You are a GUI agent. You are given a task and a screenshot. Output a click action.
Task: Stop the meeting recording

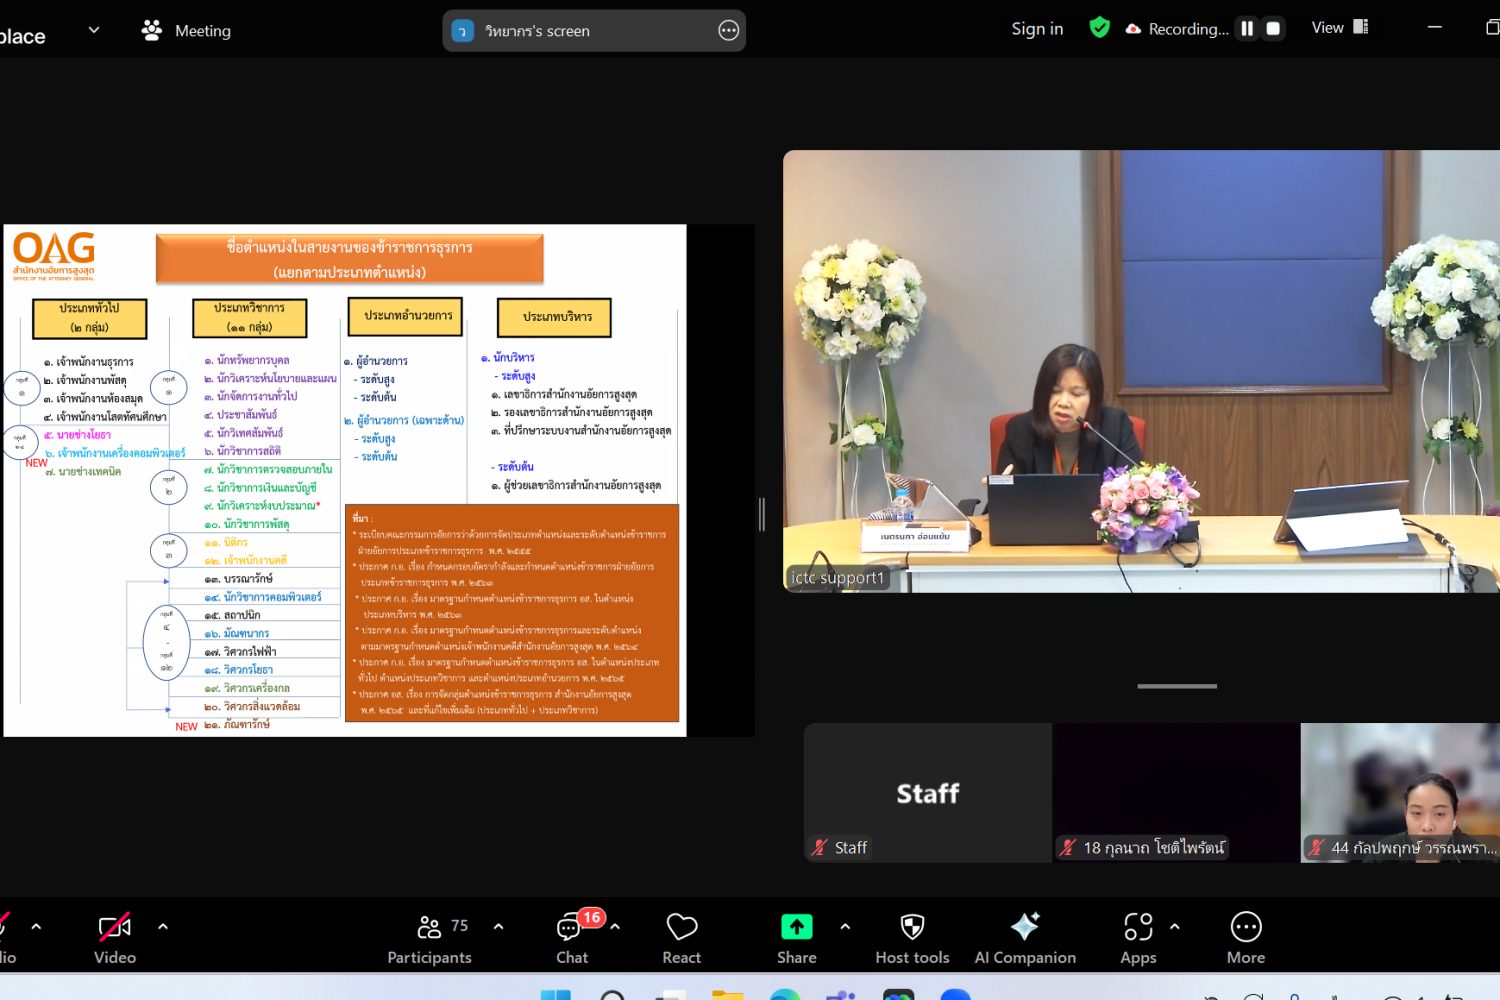pyautogui.click(x=1273, y=29)
